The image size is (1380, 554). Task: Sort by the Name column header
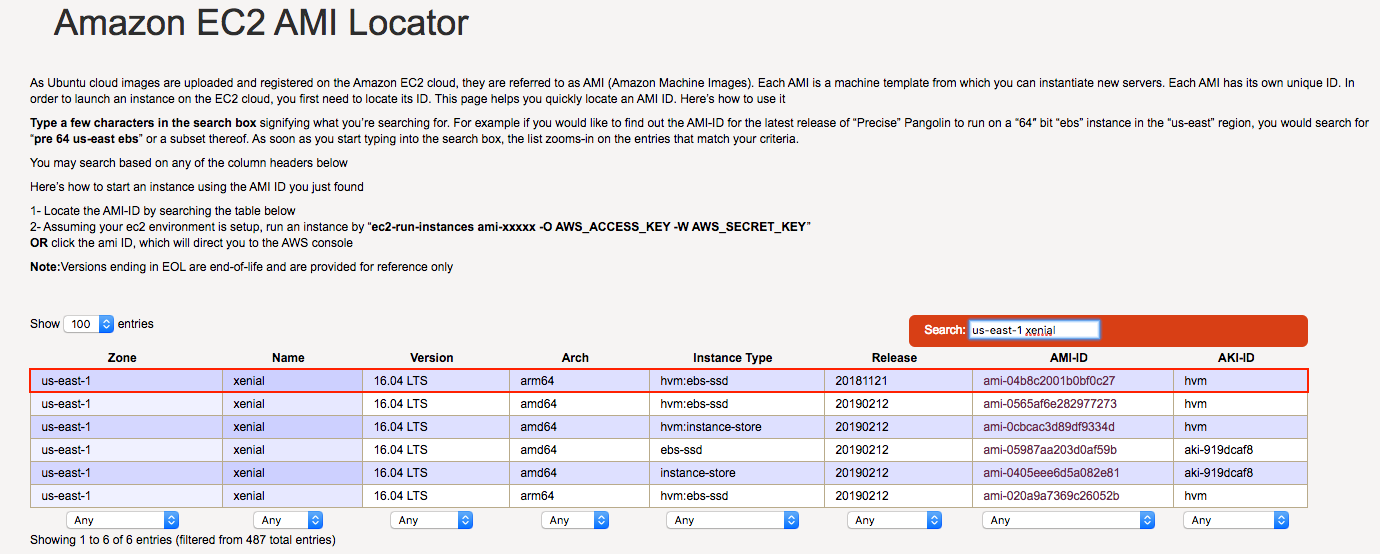point(288,357)
